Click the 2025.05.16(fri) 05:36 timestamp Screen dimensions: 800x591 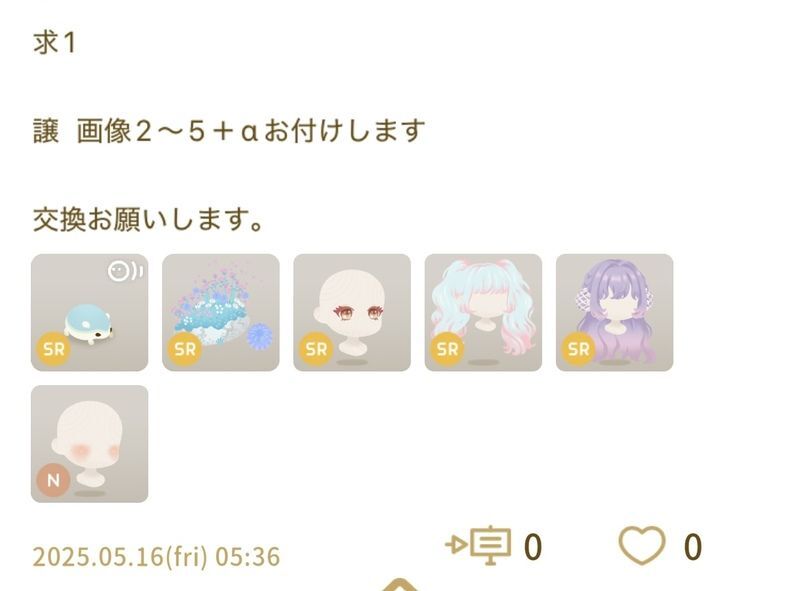click(156, 557)
